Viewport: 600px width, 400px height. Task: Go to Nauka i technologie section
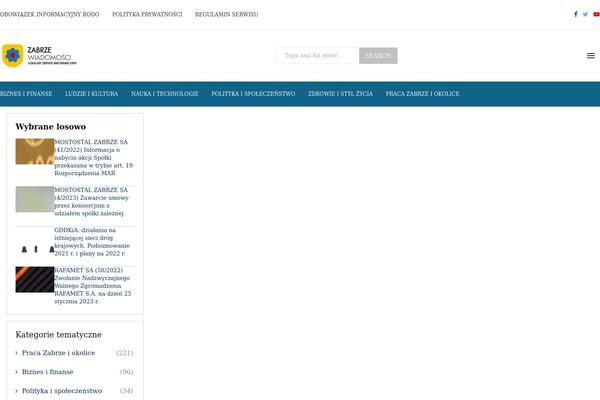point(165,94)
